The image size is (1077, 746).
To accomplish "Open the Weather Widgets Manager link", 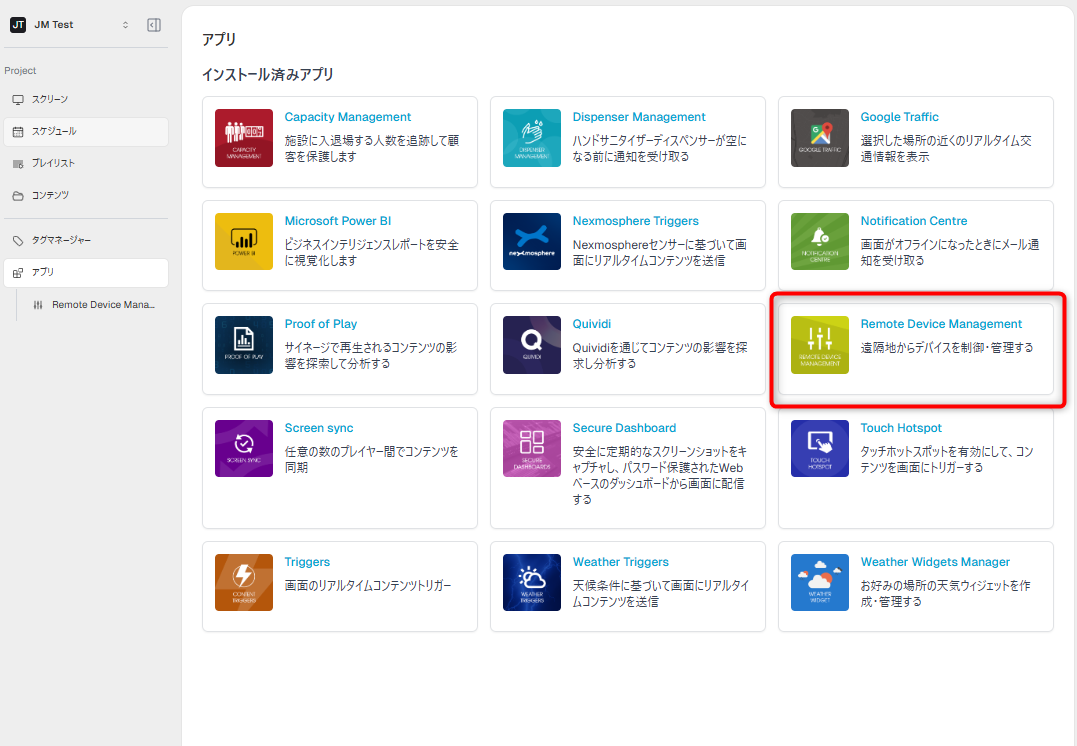I will (935, 561).
